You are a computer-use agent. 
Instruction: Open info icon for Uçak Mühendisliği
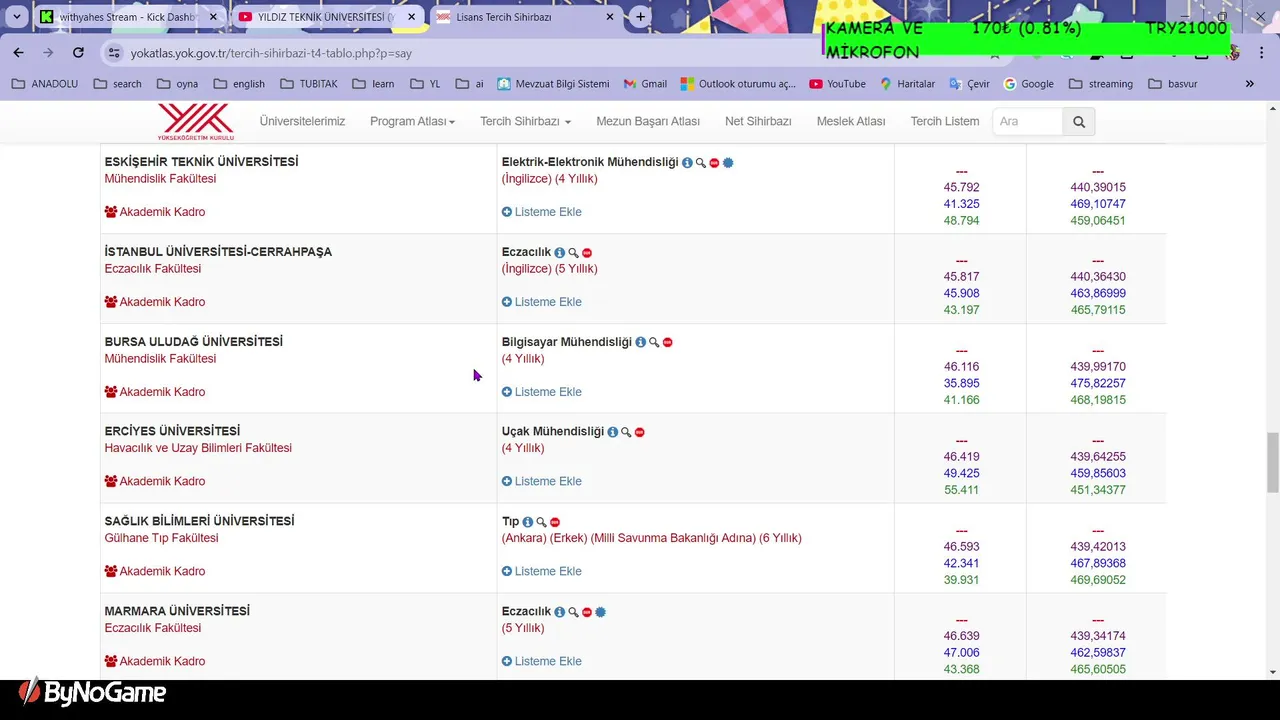tap(612, 432)
